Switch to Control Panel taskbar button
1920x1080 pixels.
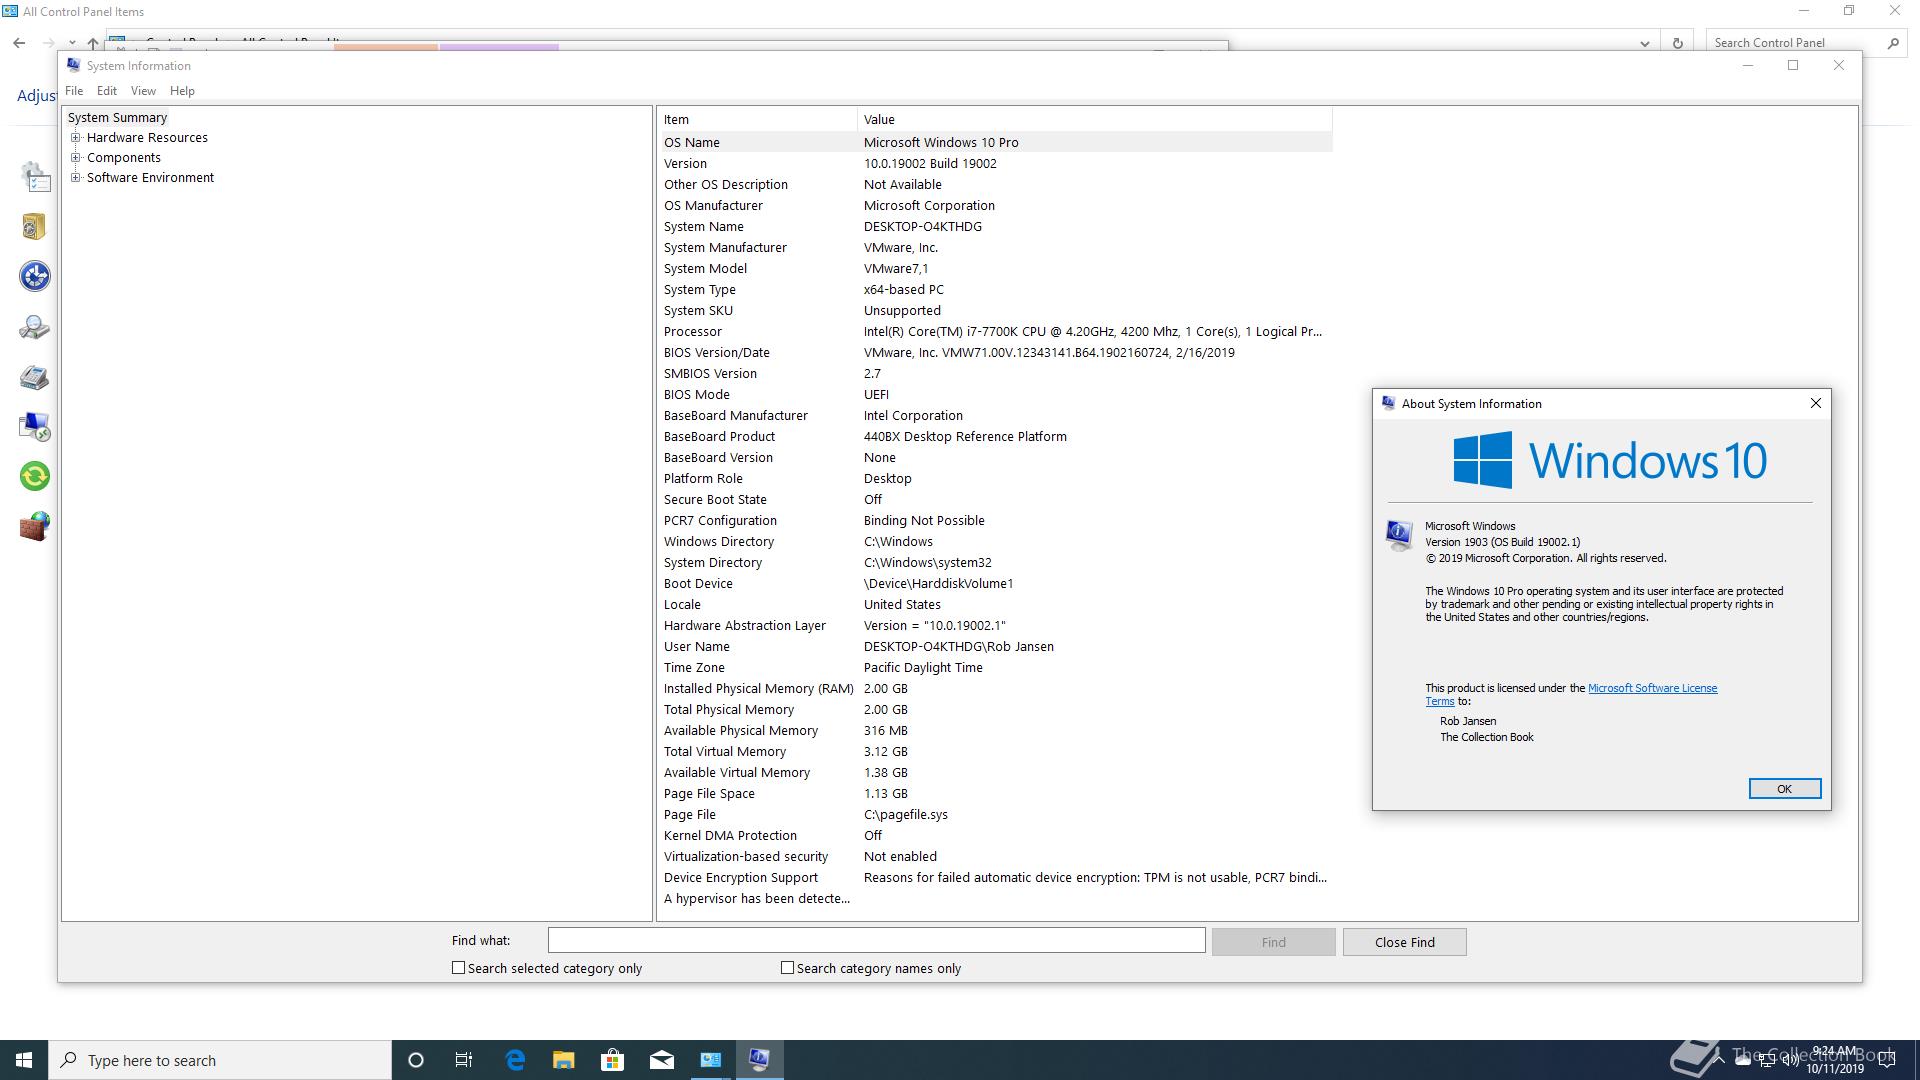[711, 1060]
